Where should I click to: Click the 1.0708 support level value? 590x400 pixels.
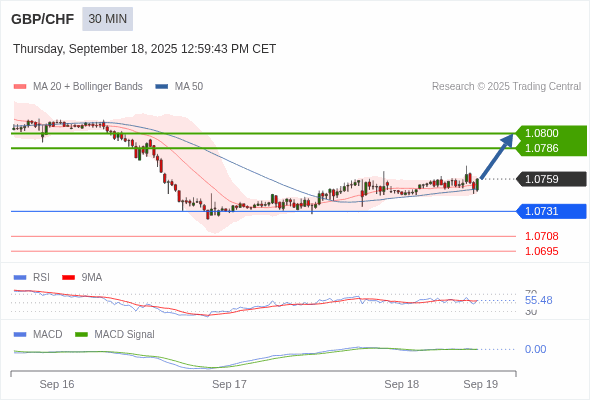[x=541, y=236]
